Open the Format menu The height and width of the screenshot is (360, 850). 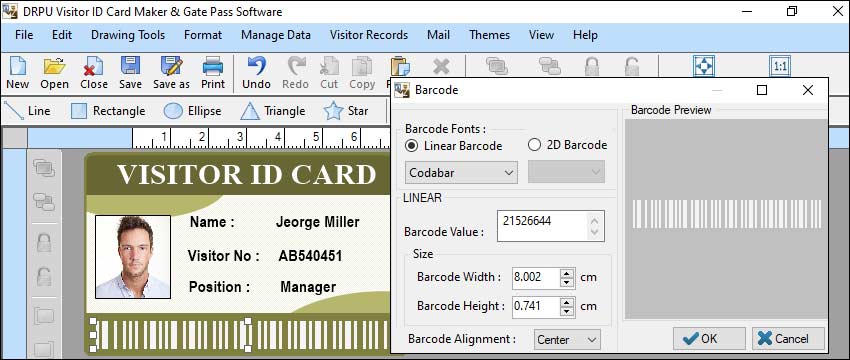pyautogui.click(x=203, y=35)
